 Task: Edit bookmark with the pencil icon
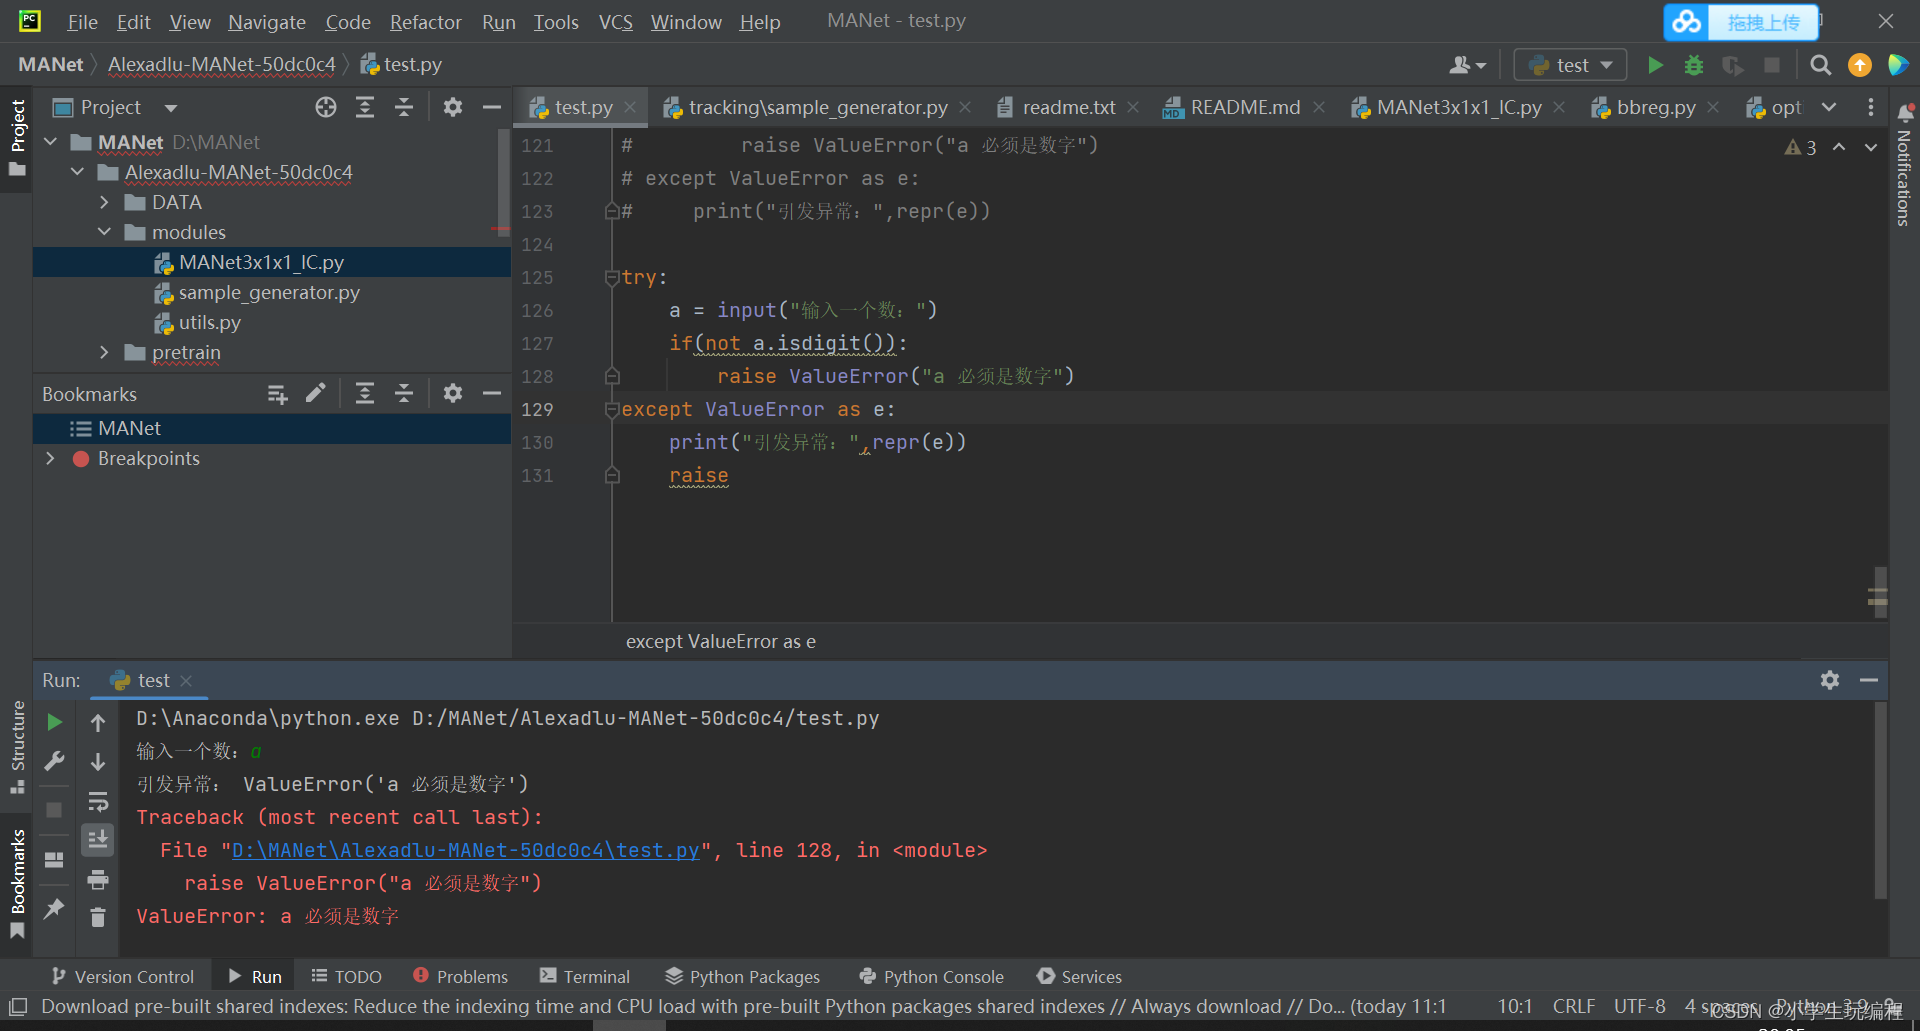coord(316,394)
